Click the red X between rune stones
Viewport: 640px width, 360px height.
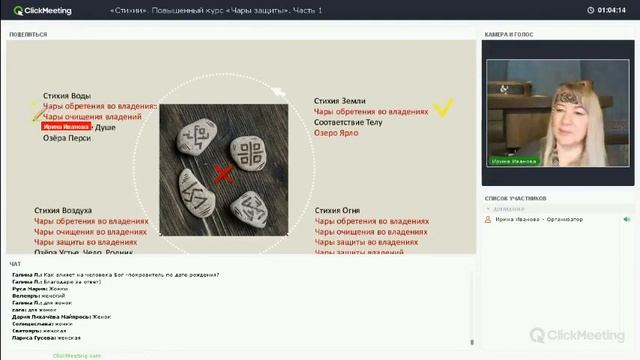(223, 174)
